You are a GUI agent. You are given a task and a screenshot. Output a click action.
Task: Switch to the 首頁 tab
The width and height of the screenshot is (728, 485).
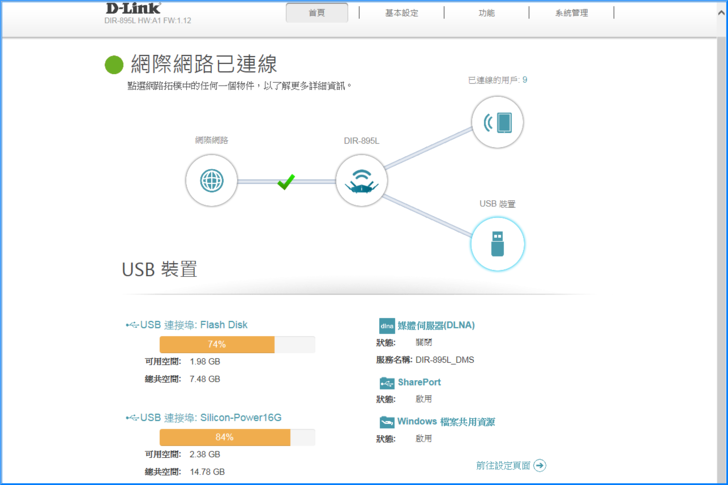[317, 13]
